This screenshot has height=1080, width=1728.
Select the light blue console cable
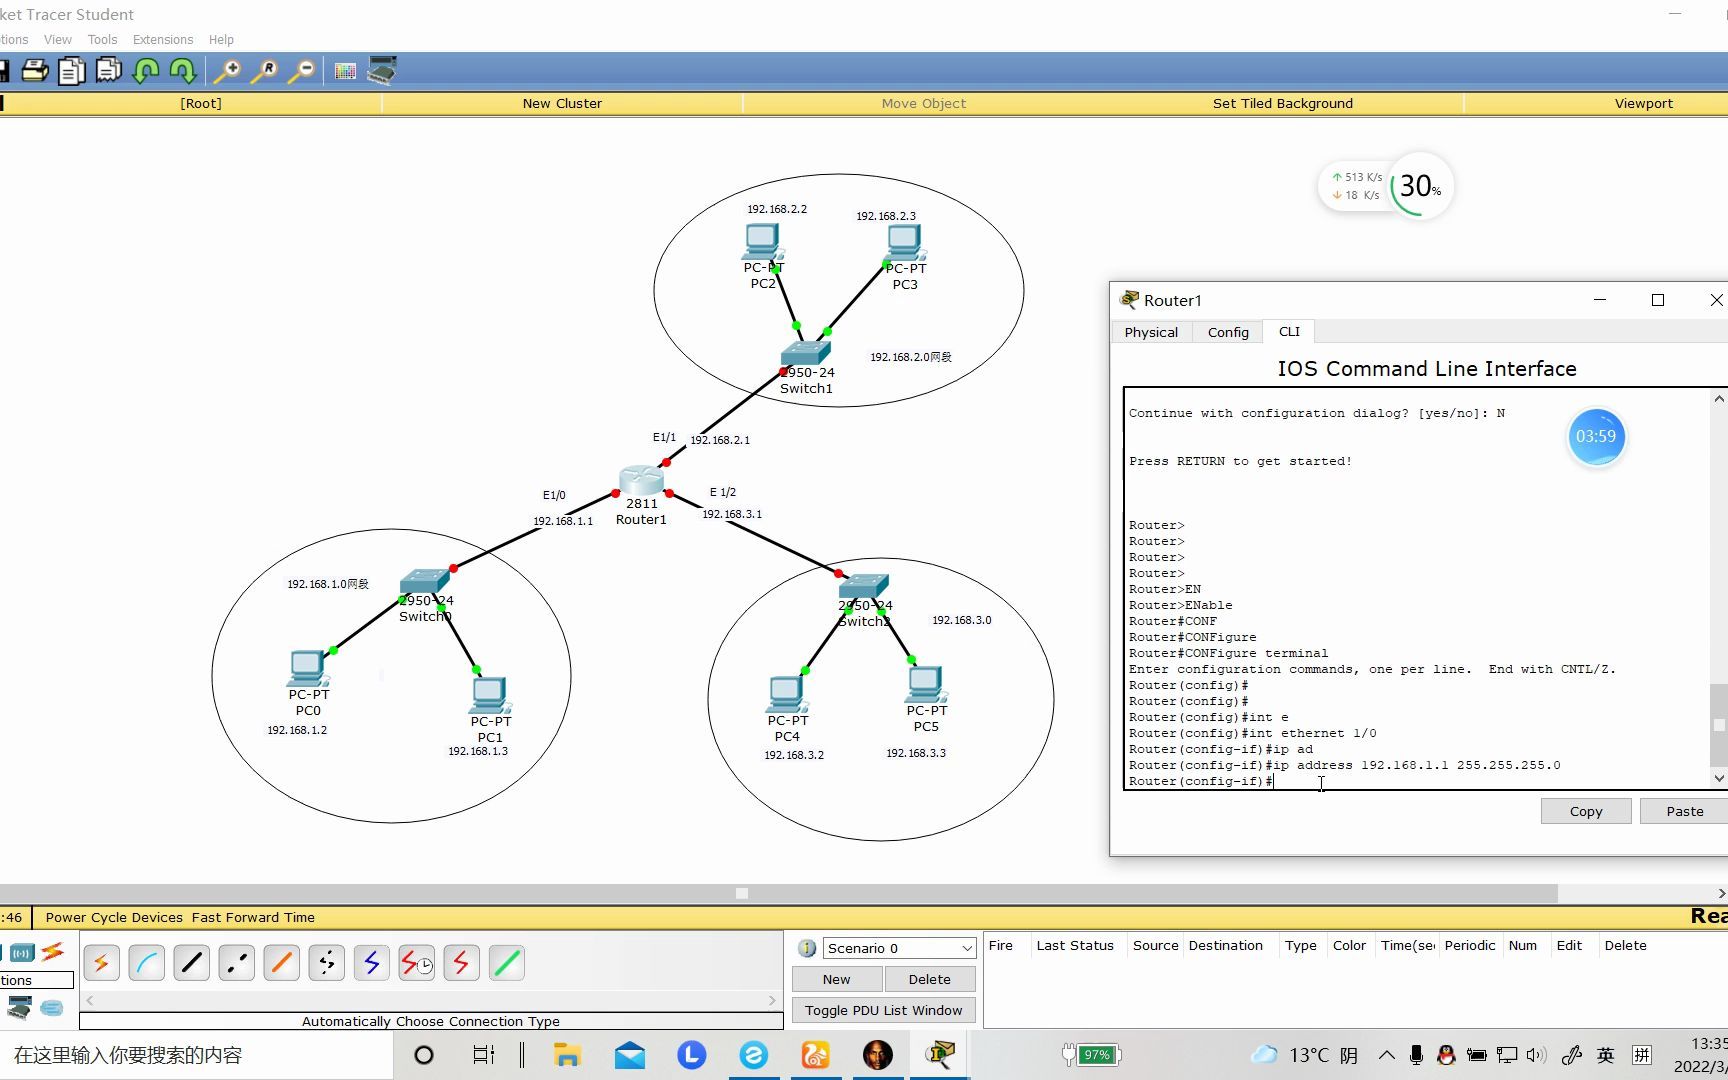point(147,963)
